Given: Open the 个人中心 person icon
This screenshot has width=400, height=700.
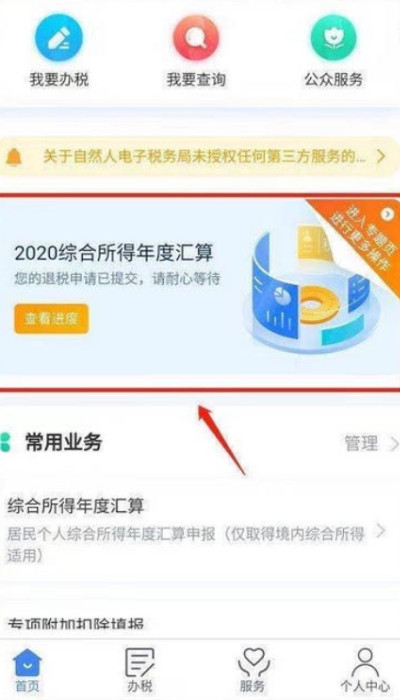Looking at the screenshot, I should coord(365,662).
